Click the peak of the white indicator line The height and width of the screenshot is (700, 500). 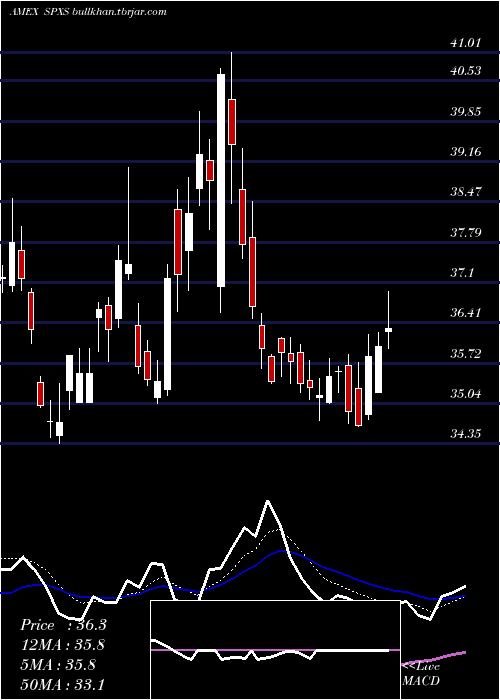(x=267, y=501)
